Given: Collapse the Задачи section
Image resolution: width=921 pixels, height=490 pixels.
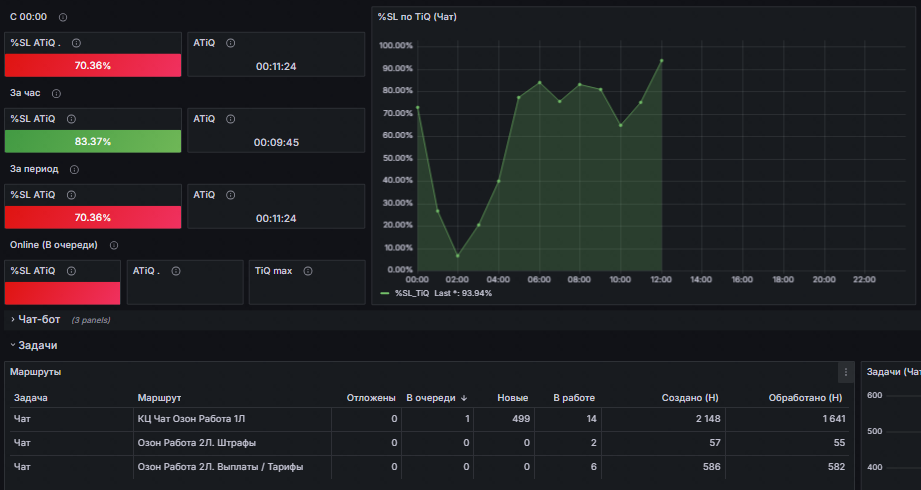Looking at the screenshot, I should coord(34,345).
